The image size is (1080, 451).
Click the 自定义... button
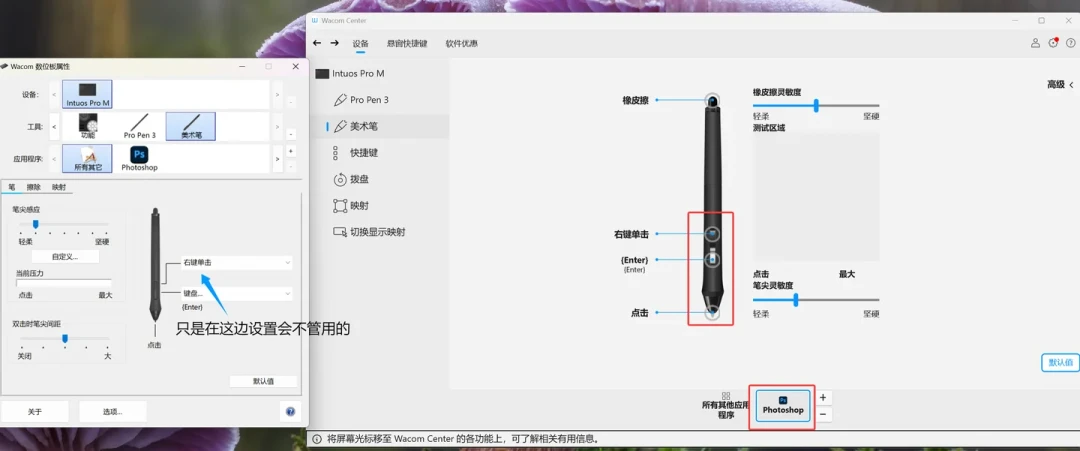click(x=65, y=256)
